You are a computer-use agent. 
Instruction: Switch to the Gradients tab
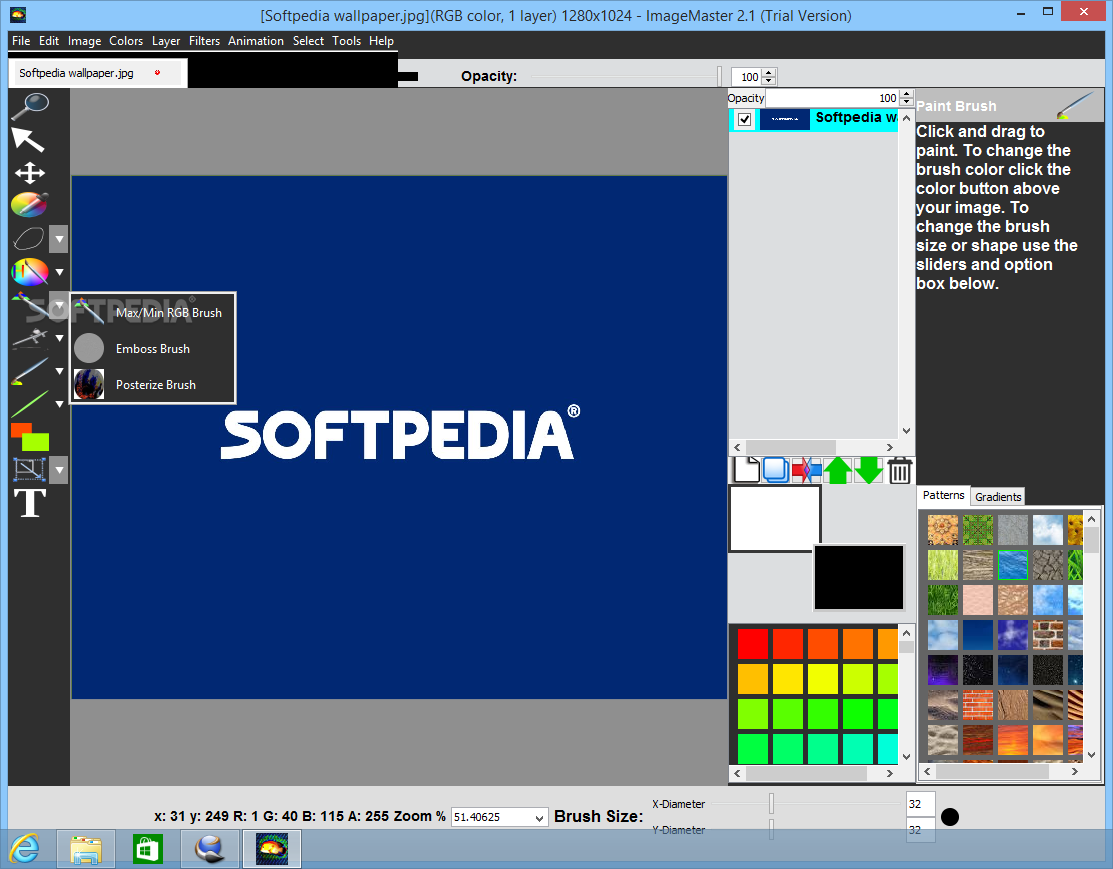coord(997,496)
